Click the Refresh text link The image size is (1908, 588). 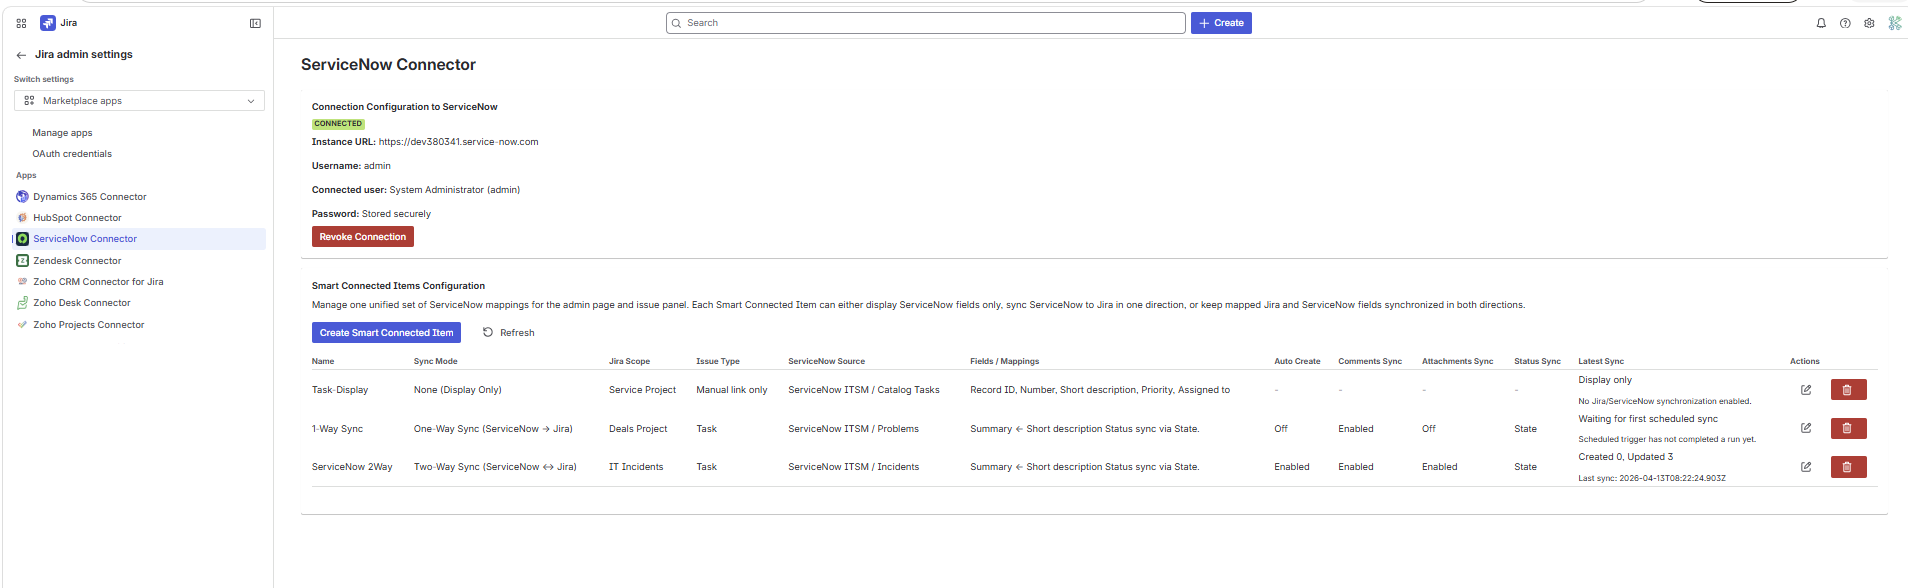coord(517,333)
